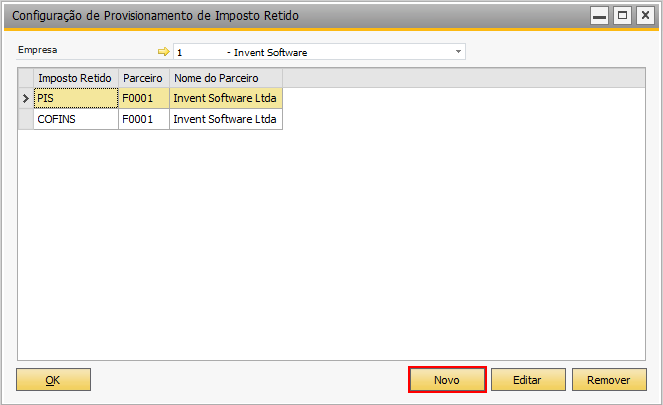Confirm with the OK button
This screenshot has width=663, height=405.
tap(53, 380)
